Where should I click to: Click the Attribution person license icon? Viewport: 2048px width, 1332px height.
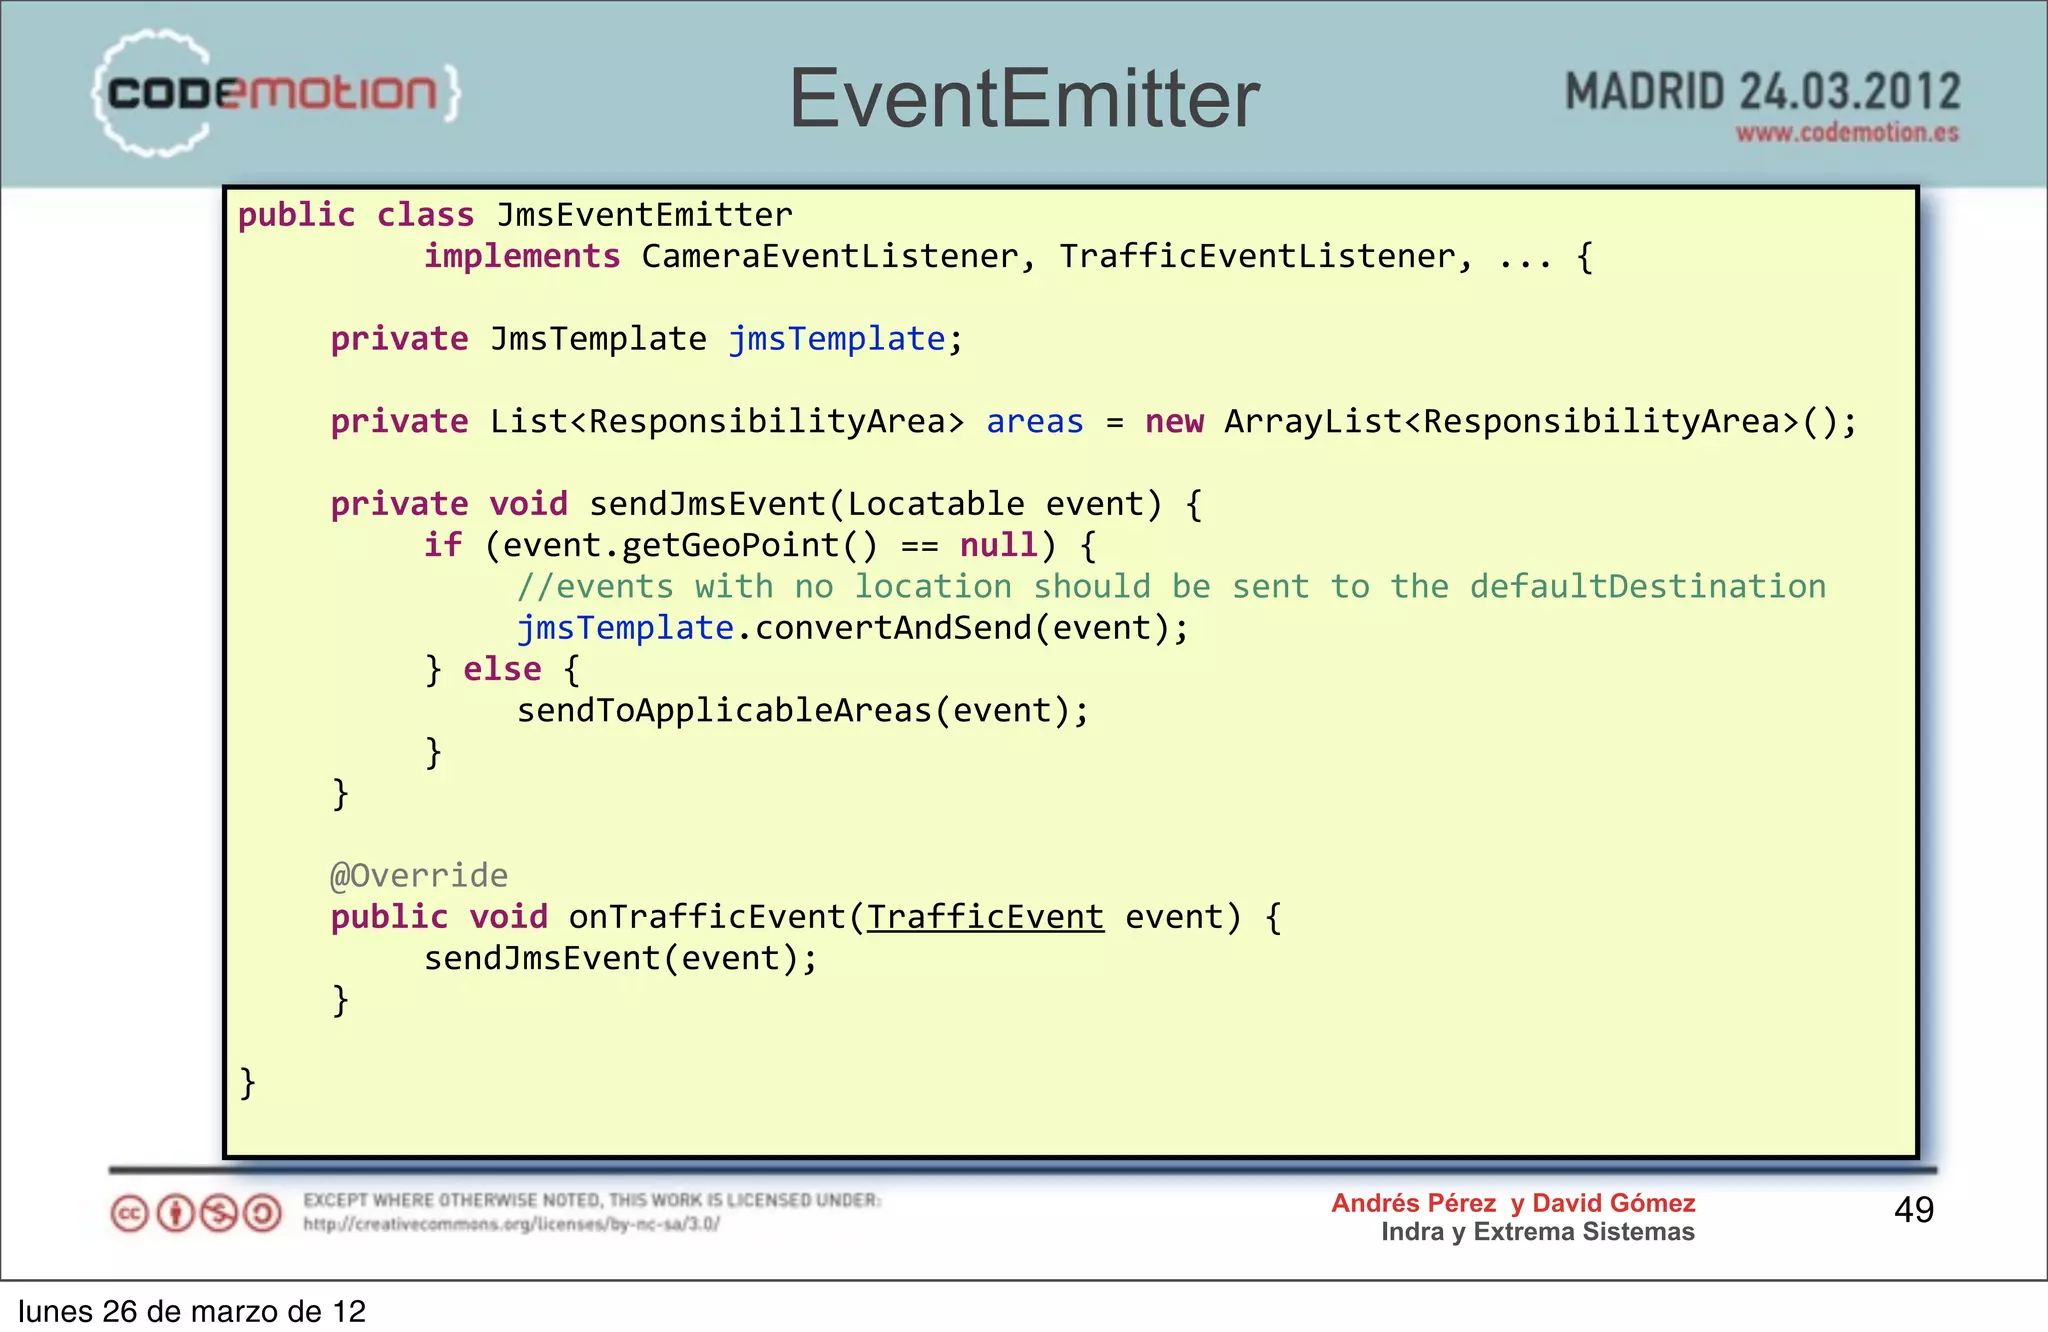175,1214
